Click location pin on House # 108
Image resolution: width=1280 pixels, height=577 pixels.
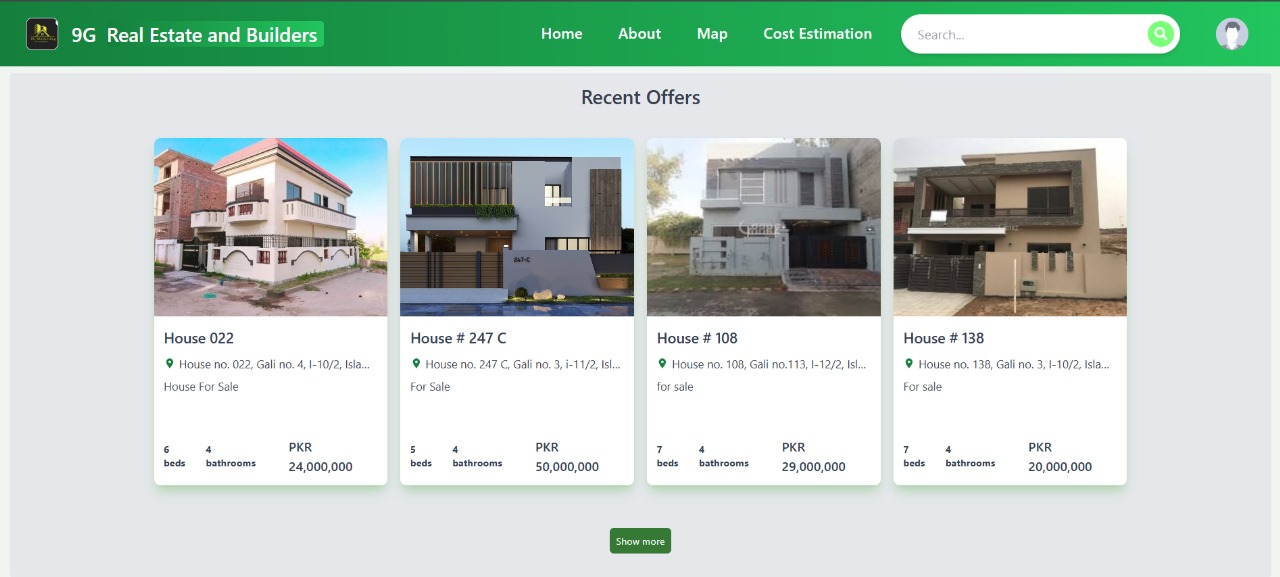click(662, 364)
